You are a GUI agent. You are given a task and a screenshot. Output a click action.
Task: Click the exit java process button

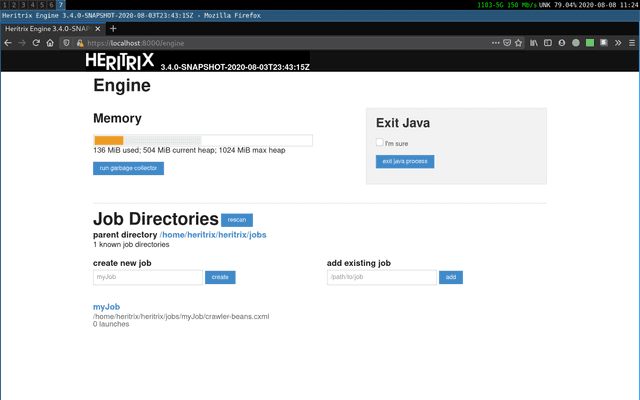pos(405,161)
